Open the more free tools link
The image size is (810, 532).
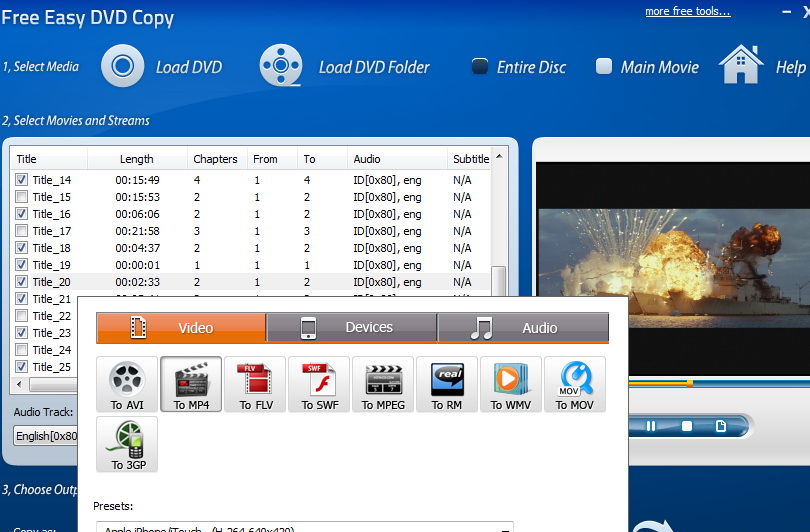[688, 11]
